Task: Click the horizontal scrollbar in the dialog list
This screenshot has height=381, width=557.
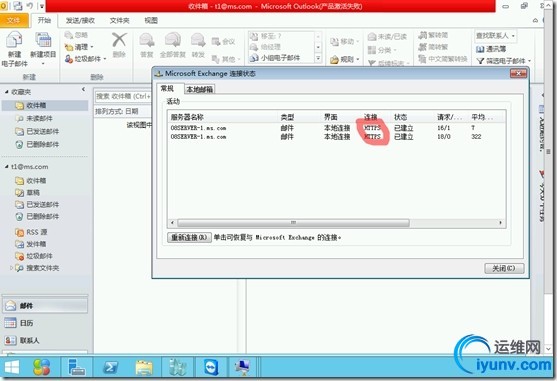Action: click(x=293, y=223)
